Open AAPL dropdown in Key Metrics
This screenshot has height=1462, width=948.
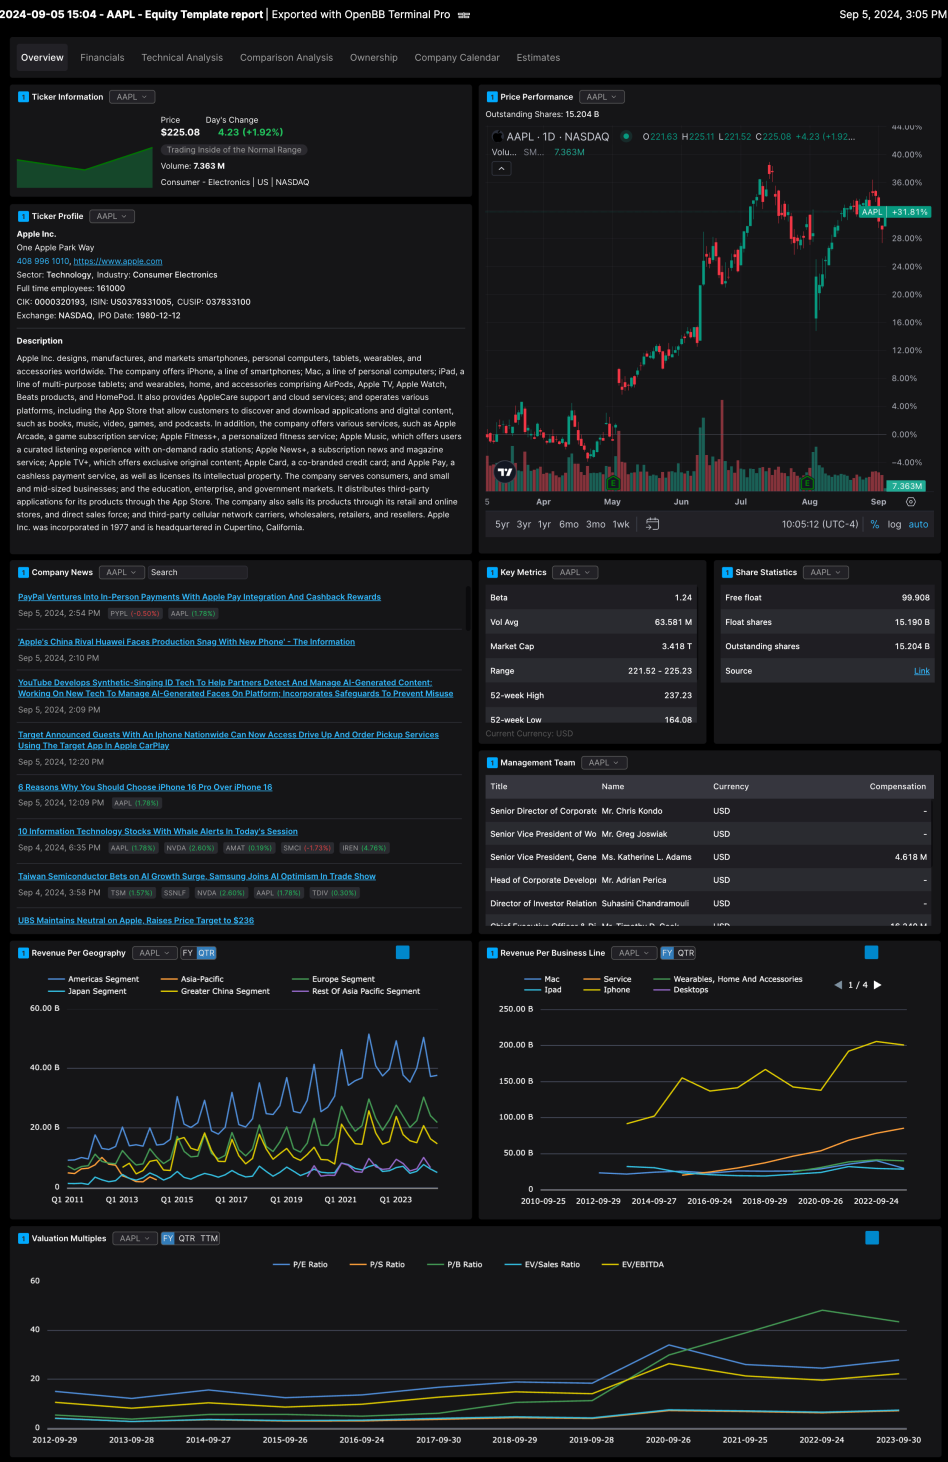[575, 573]
